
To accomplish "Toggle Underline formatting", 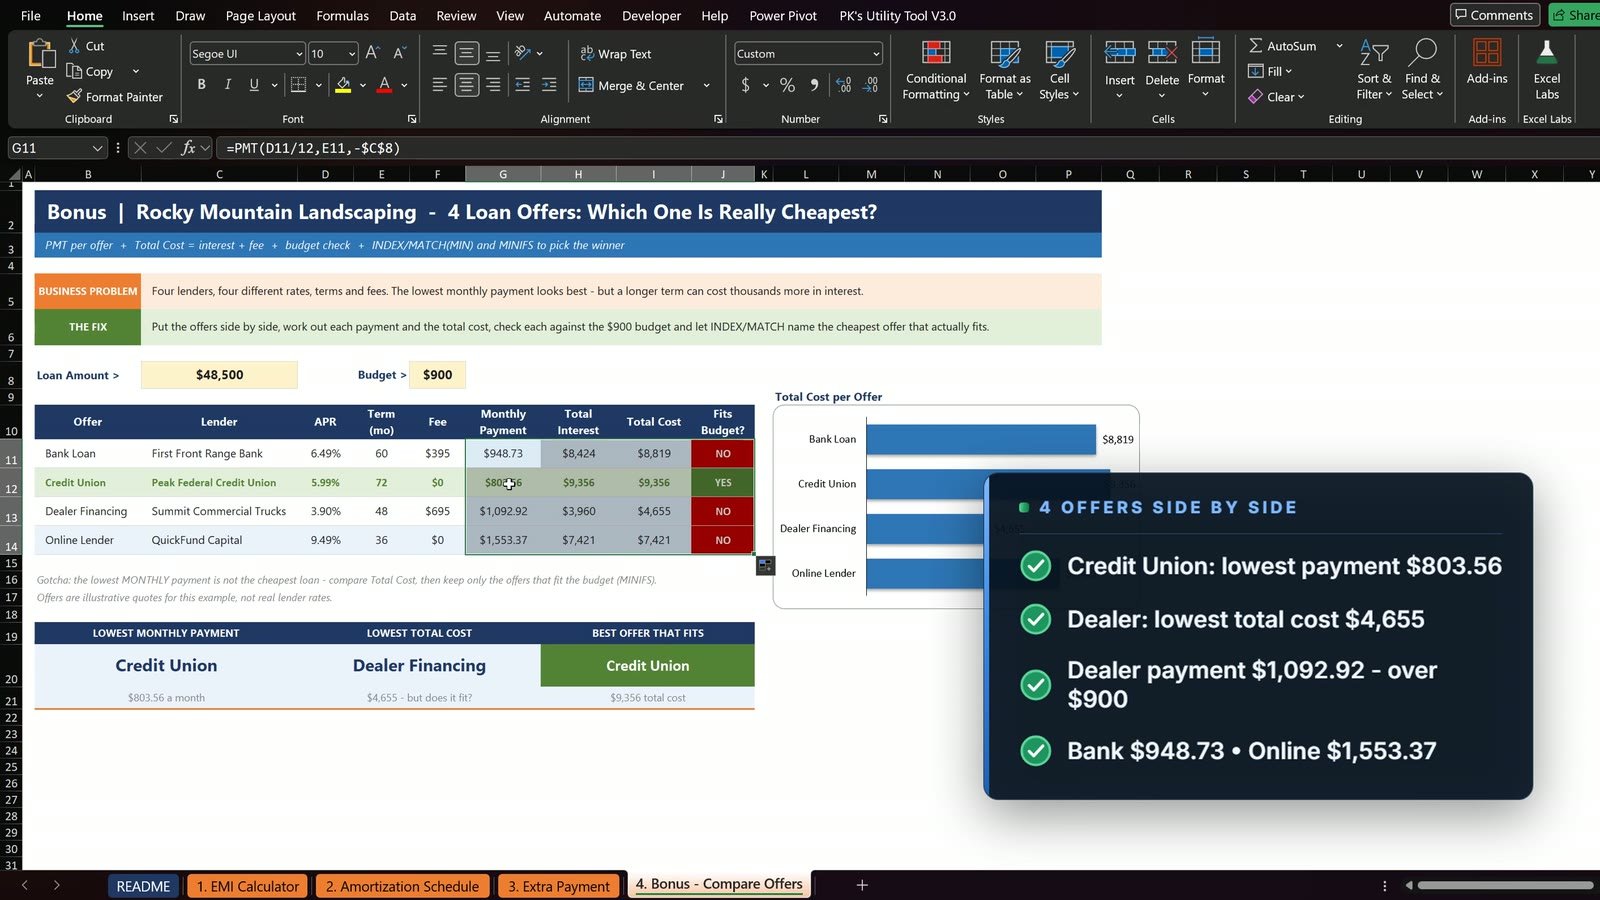I will click(x=254, y=85).
